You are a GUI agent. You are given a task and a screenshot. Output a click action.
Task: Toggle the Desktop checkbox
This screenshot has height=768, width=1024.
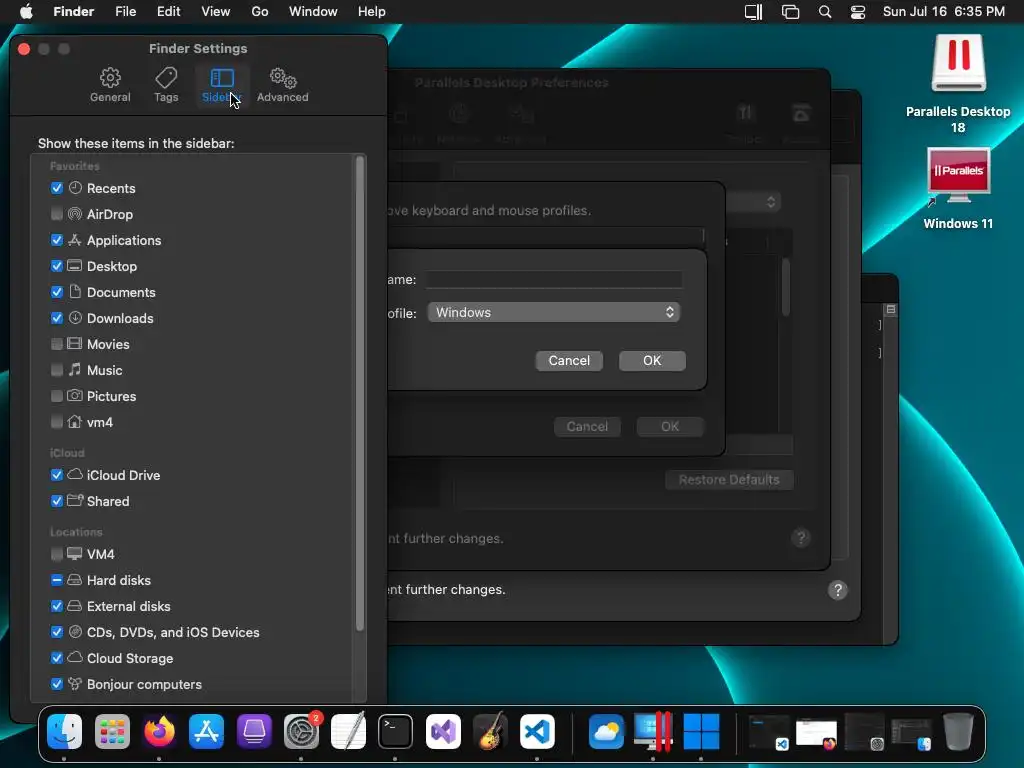point(57,266)
